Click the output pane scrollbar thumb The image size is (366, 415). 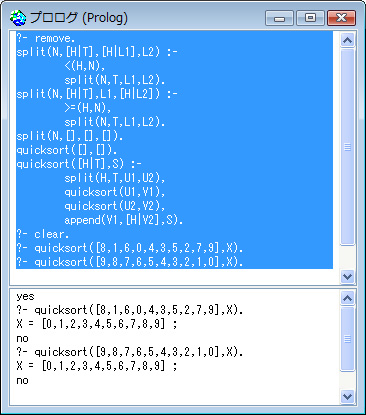coord(347,339)
